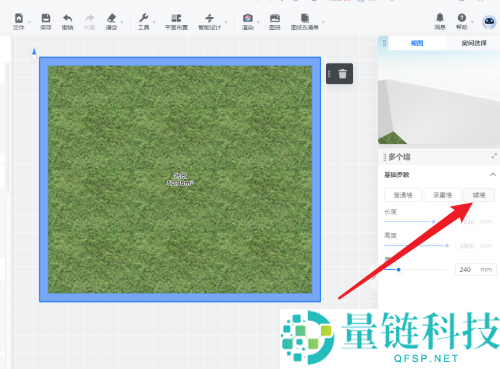Viewport: 500px width, 369px height.
Task: Open the 图册 (Album) picture icon
Action: [x=275, y=18]
